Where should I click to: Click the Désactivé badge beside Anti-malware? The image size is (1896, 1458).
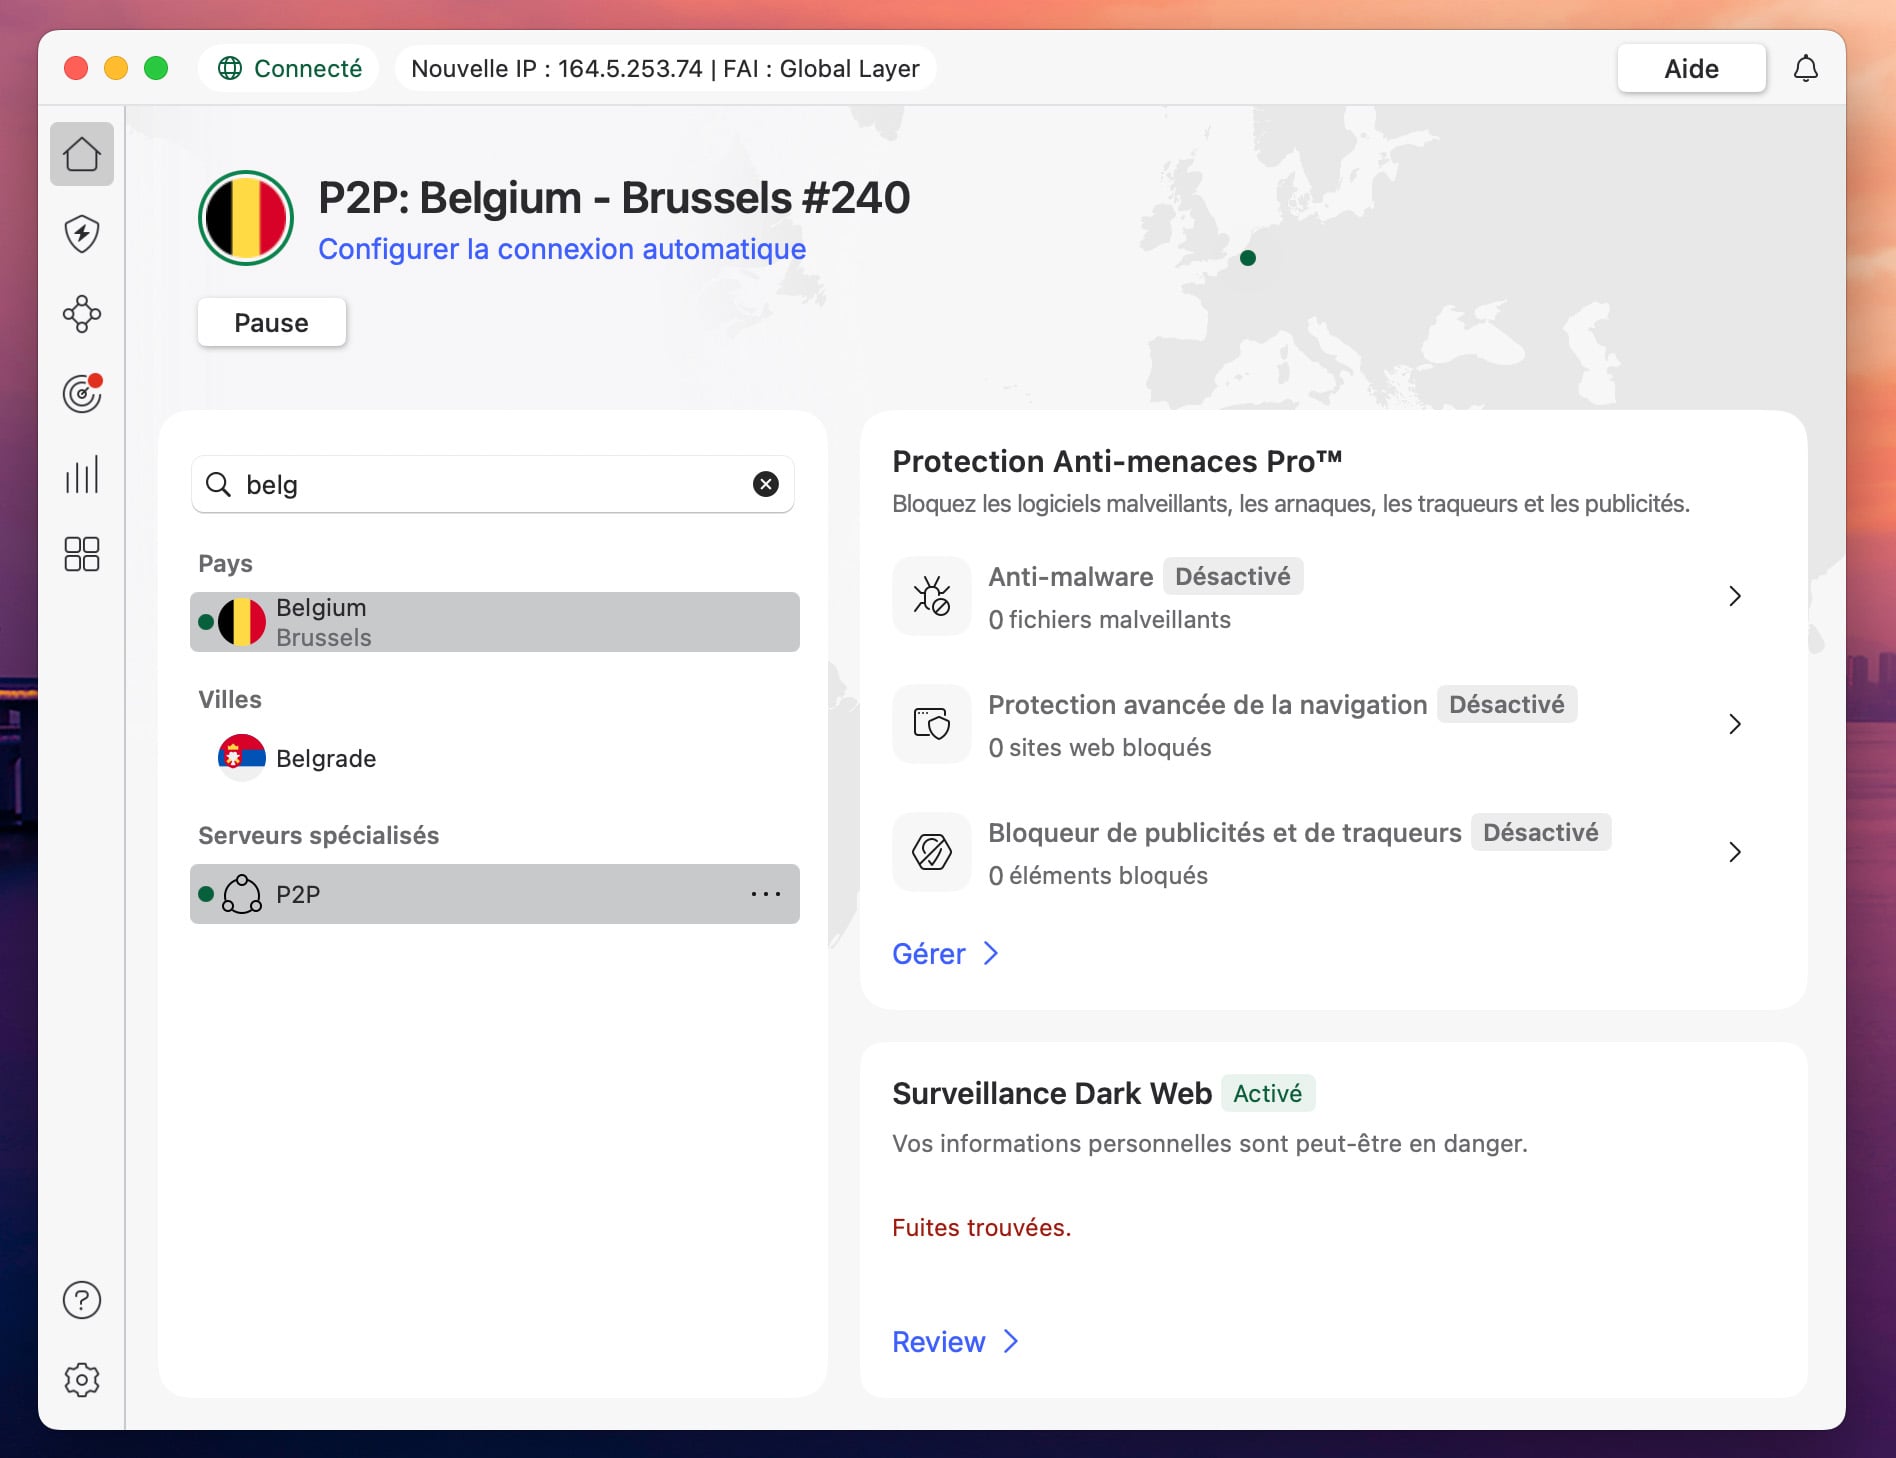coord(1233,576)
